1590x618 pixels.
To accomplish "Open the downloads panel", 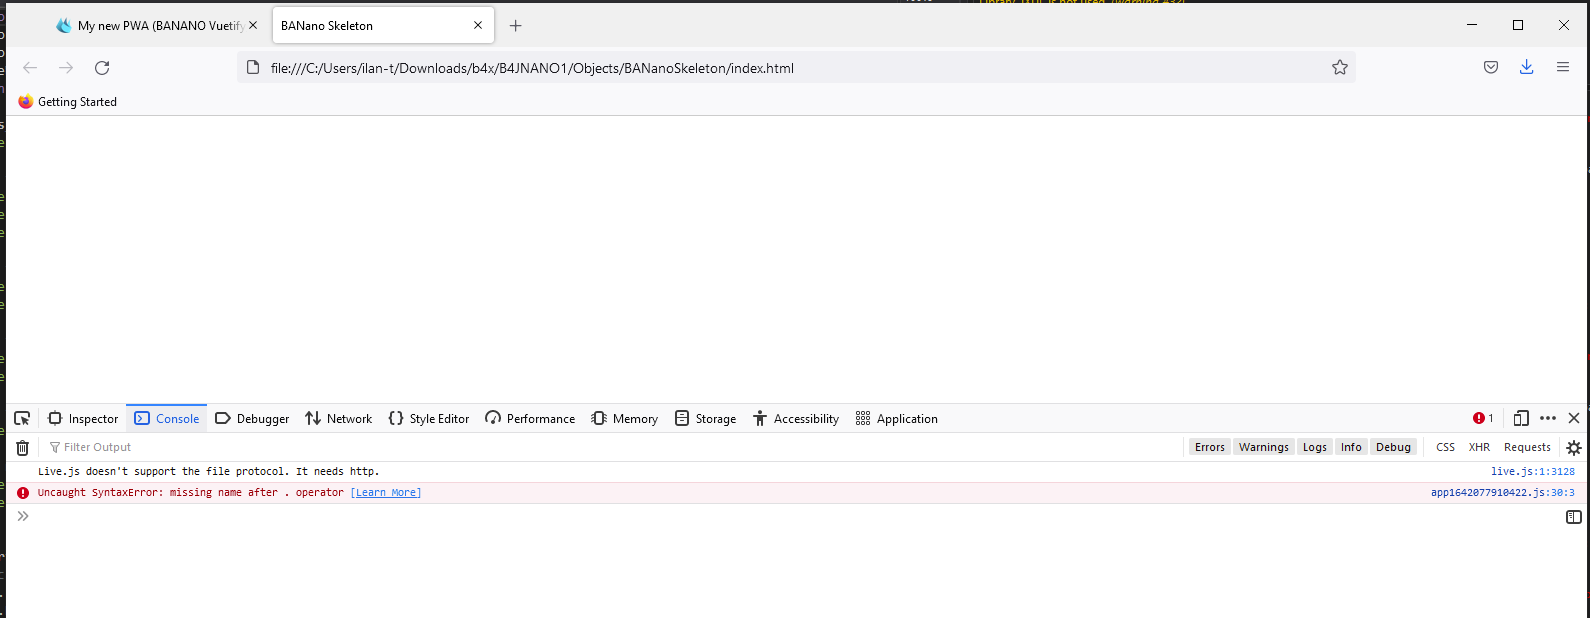I will coord(1527,68).
